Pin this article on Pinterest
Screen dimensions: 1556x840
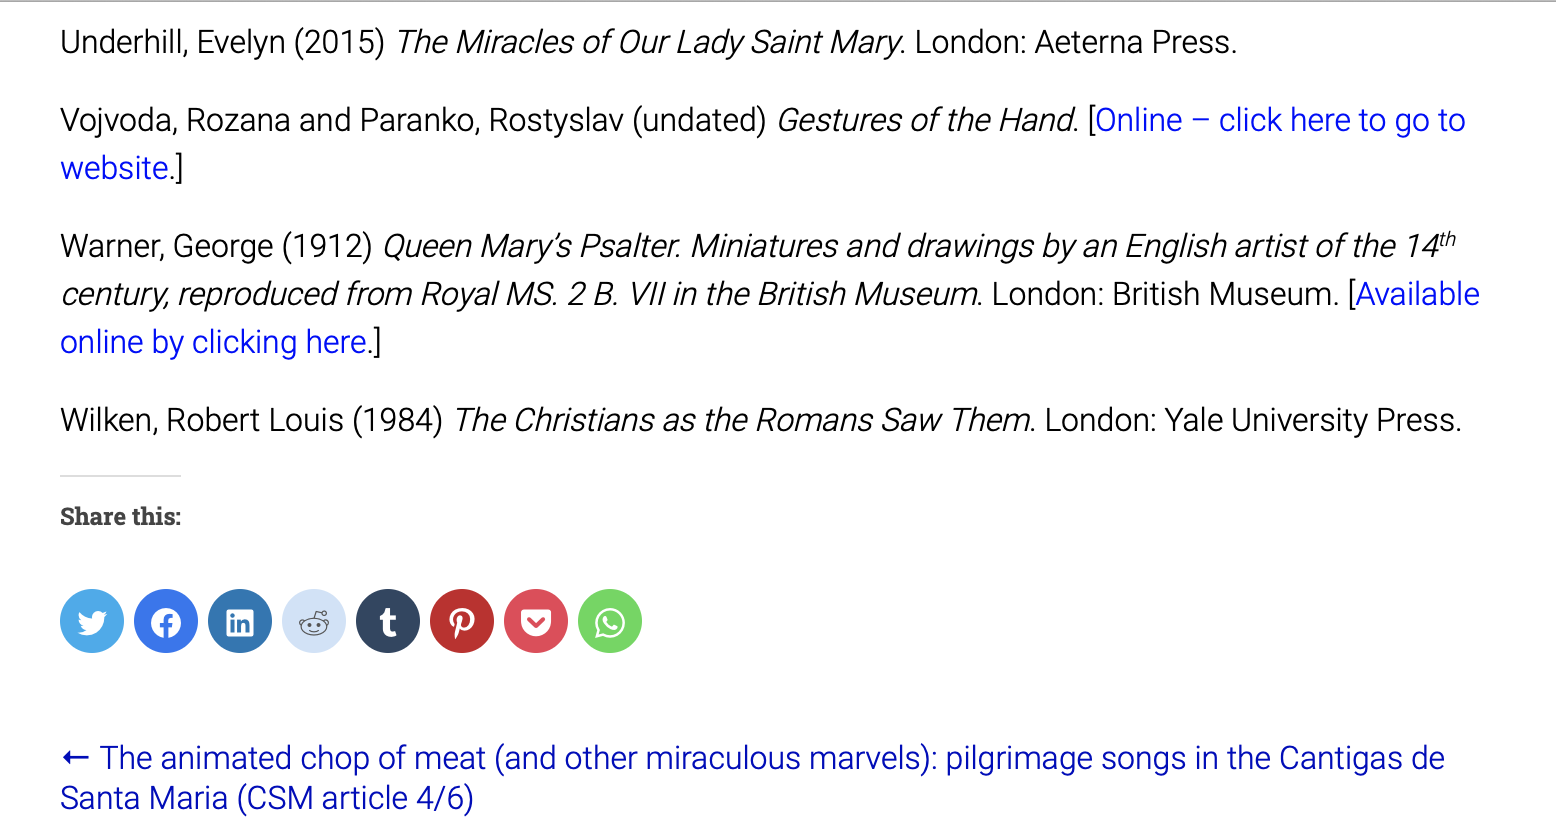(x=462, y=621)
